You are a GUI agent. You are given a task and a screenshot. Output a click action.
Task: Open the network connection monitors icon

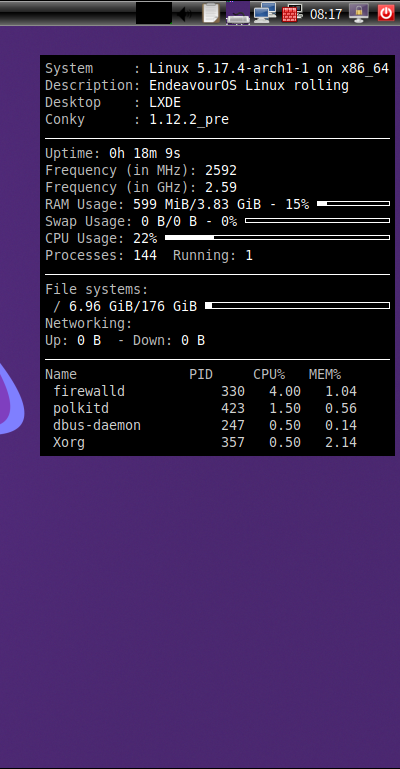click(265, 13)
